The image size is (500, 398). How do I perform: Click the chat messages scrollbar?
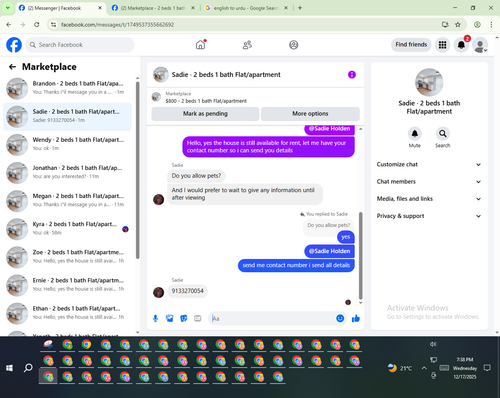360,256
